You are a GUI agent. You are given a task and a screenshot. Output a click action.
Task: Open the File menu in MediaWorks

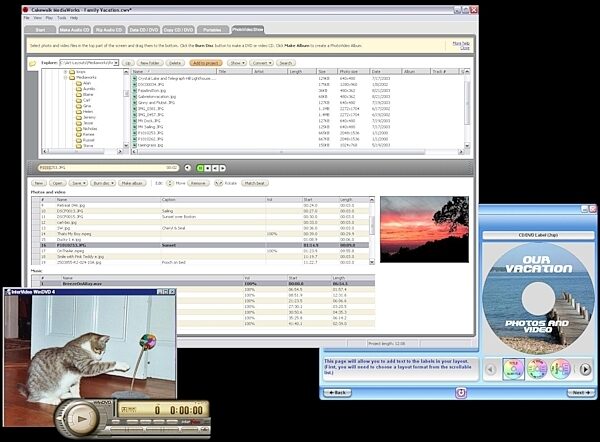click(x=26, y=18)
